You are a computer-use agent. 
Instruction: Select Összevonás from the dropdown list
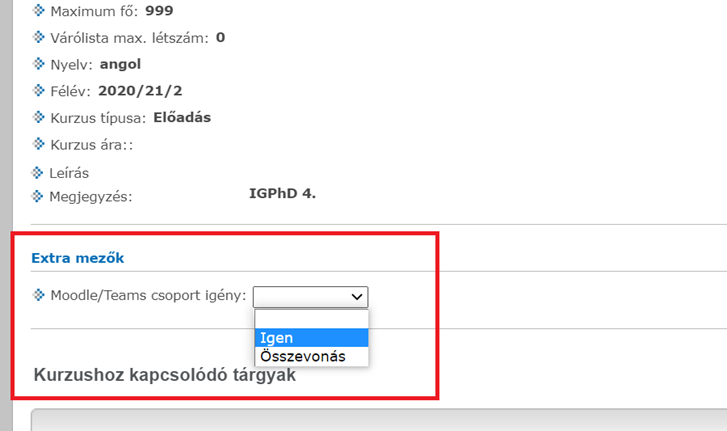[x=312, y=356]
